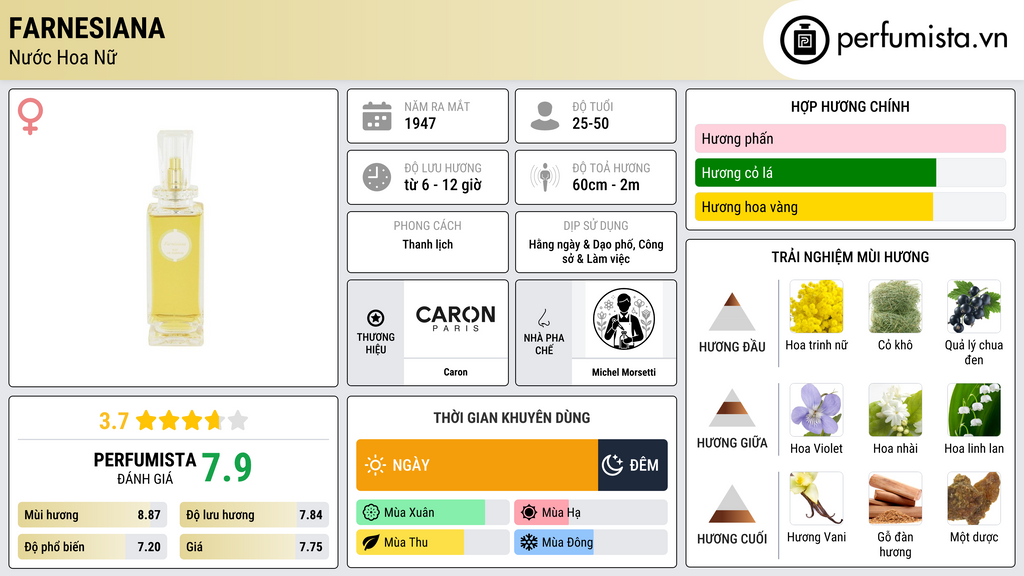Screen dimensions: 1024x576
Task: Click the Hương hoa vàng yellow accord bar
Action: [850, 207]
